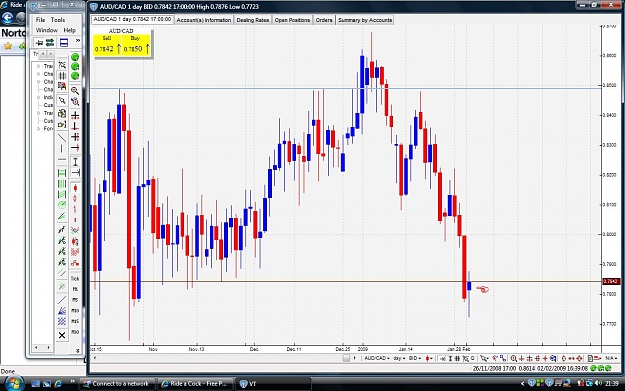Click the pin icon in the small window toolbar

point(39,42)
